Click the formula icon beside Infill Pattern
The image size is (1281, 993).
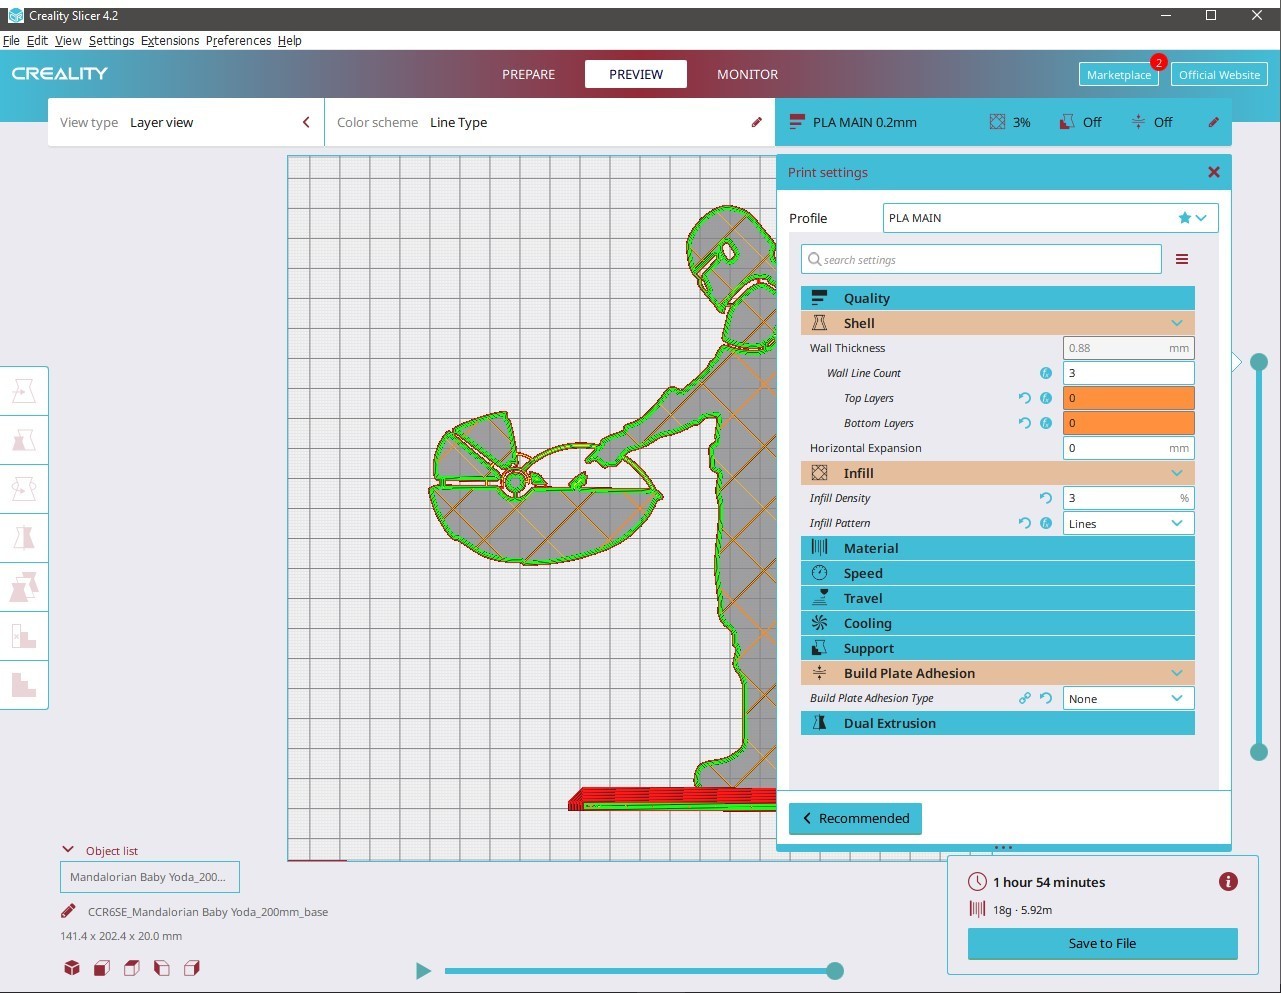coord(1046,523)
